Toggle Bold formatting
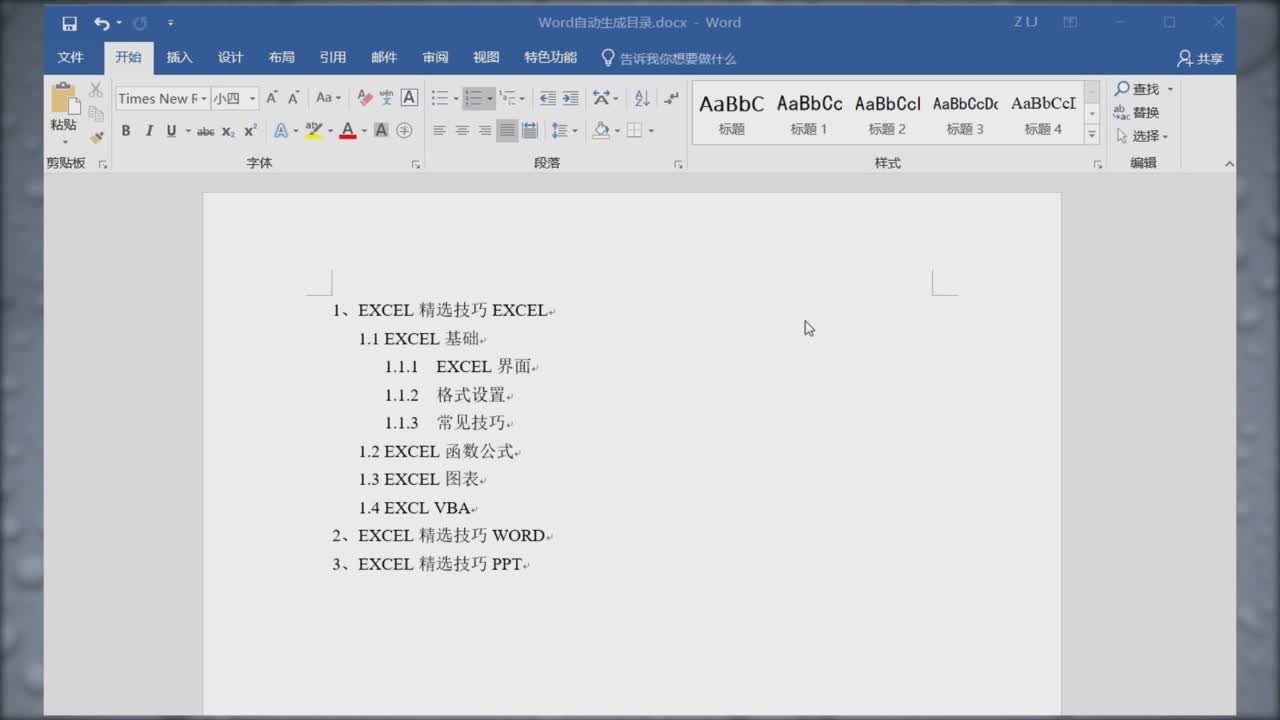The image size is (1280, 720). point(126,131)
